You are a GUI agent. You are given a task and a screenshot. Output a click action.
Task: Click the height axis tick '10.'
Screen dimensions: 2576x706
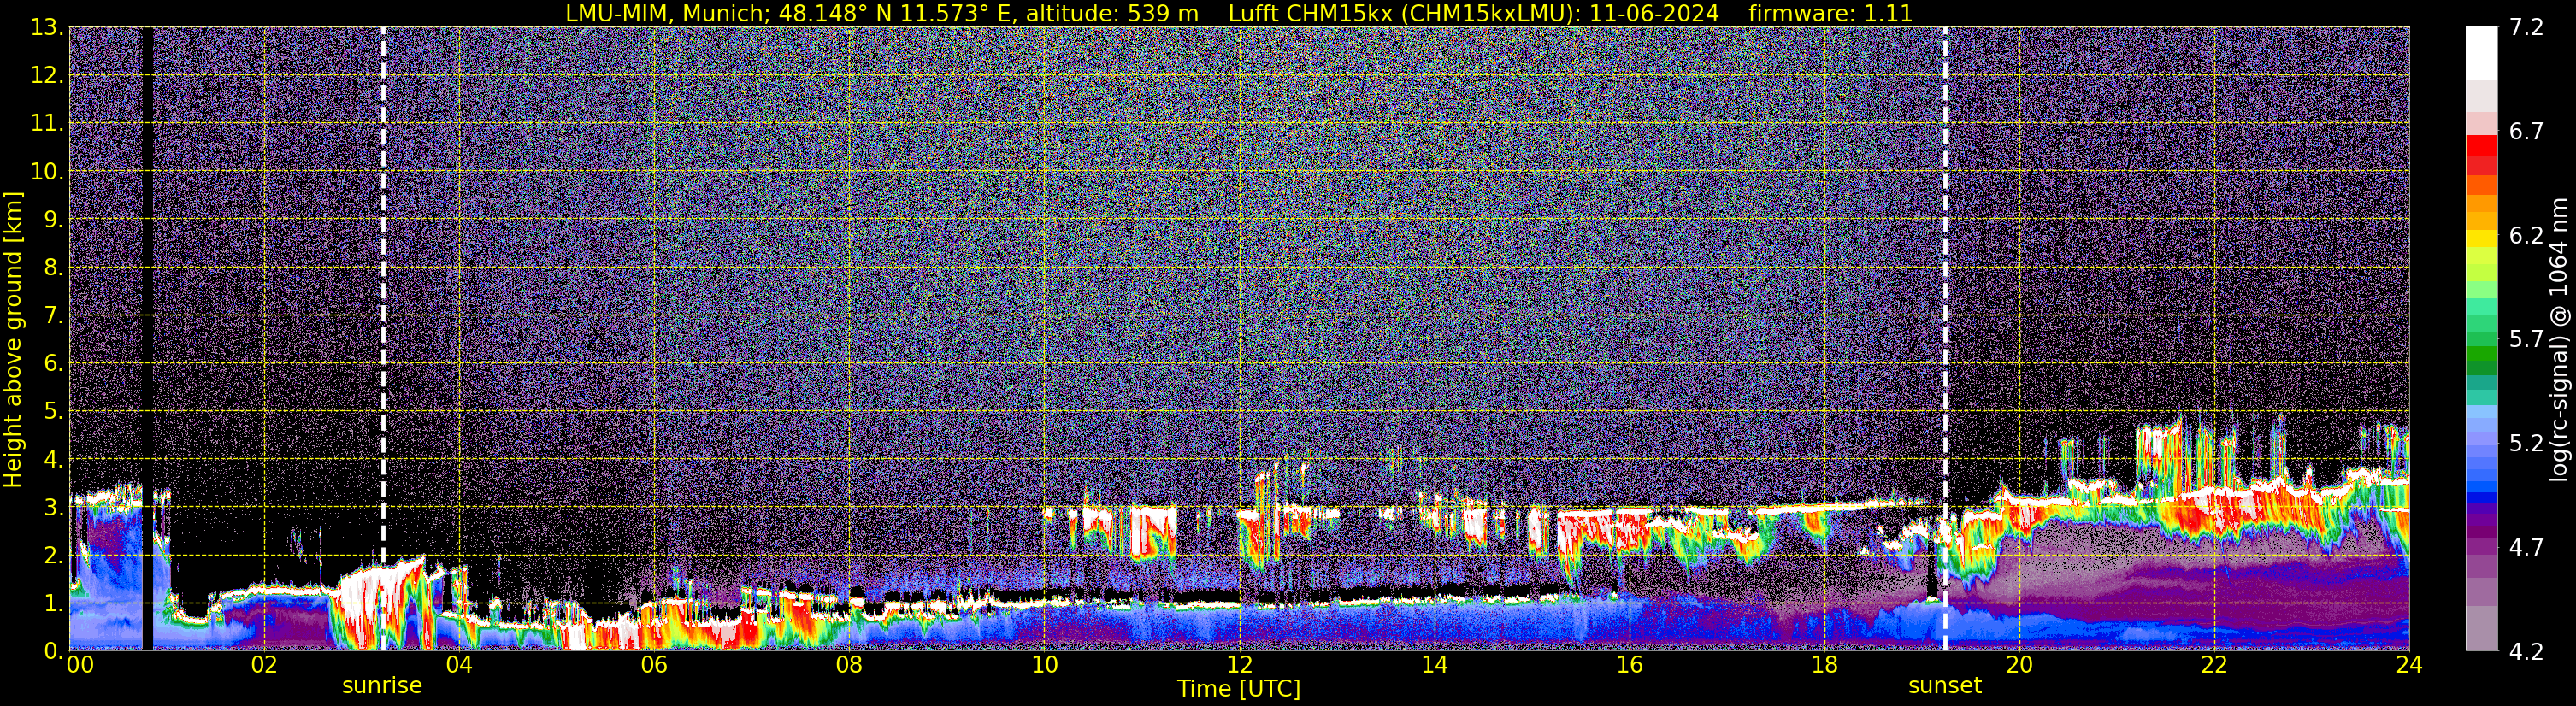coord(47,171)
